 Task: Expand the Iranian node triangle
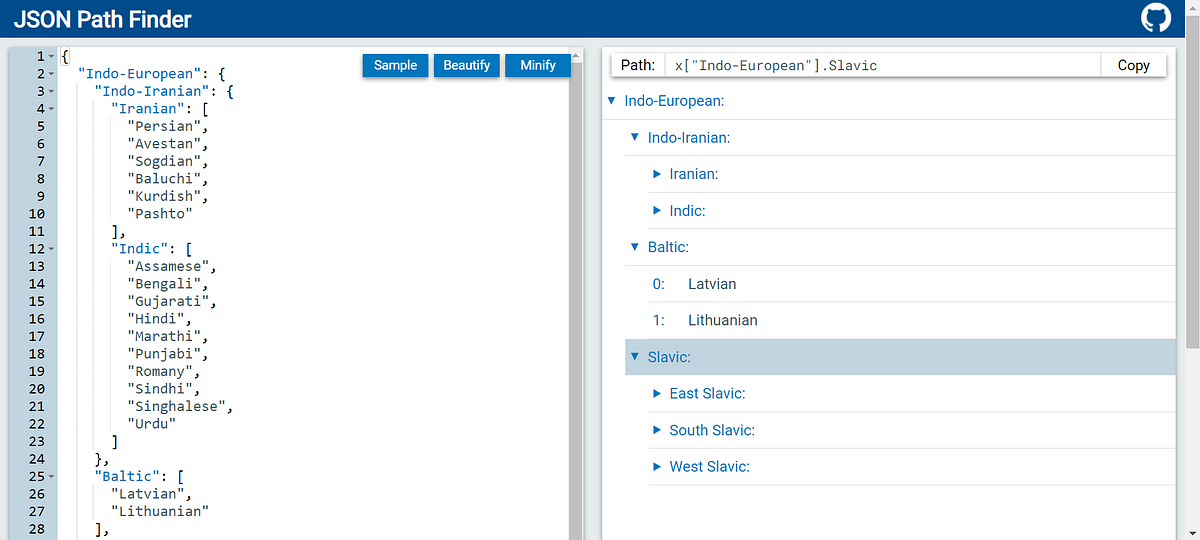coord(657,174)
